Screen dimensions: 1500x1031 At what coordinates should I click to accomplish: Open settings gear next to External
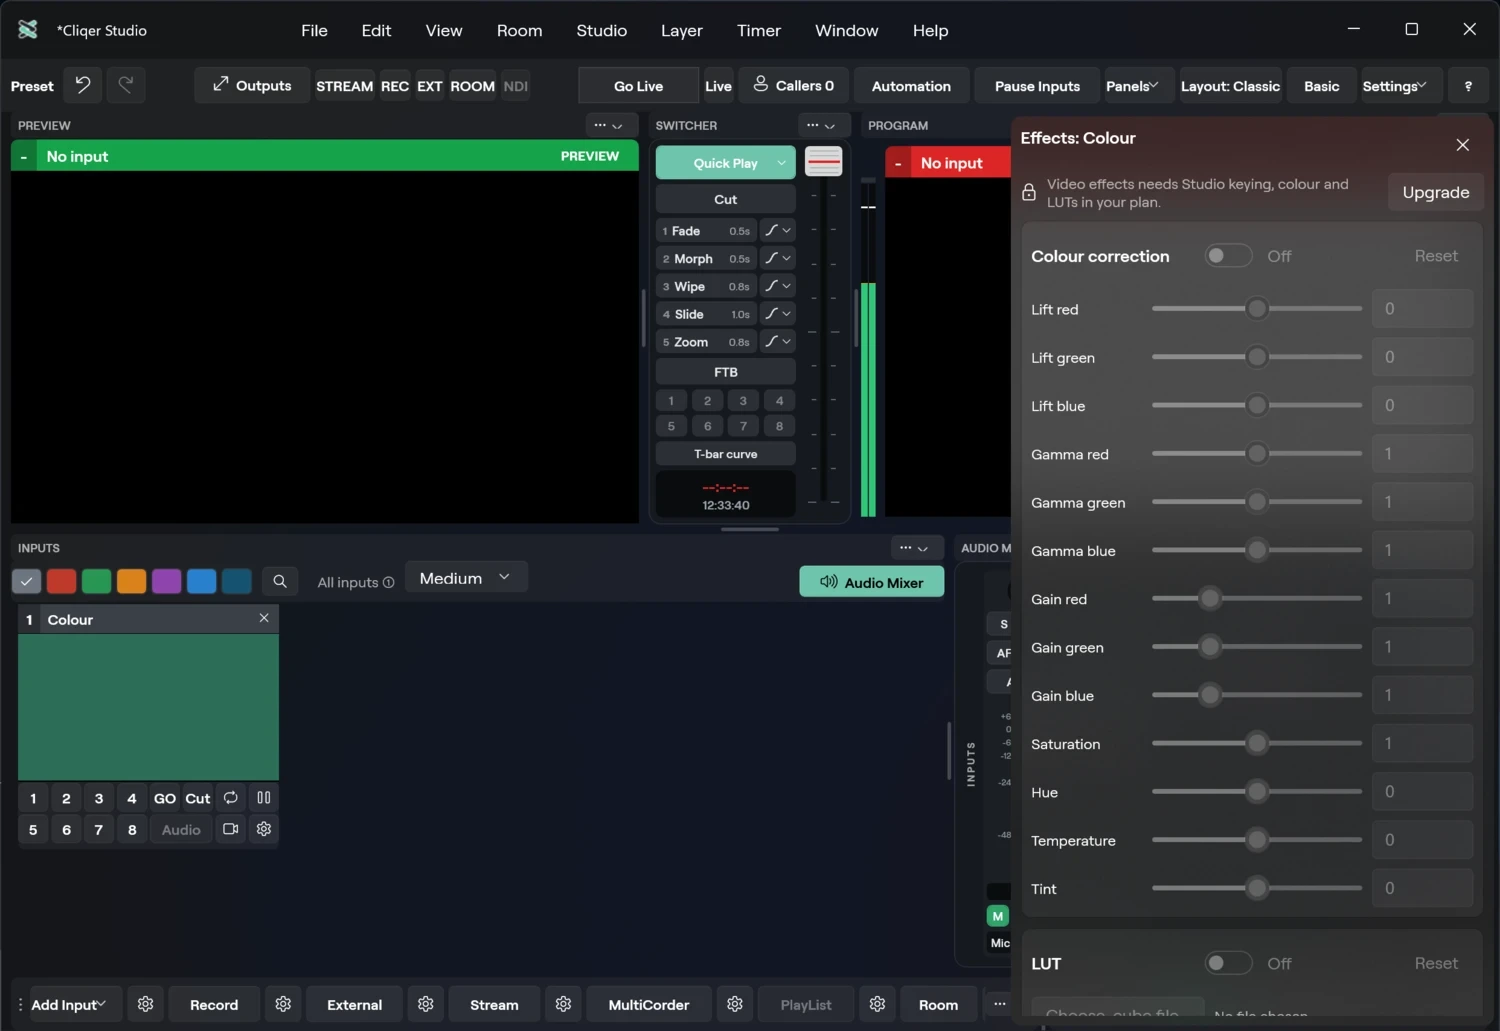(426, 1004)
